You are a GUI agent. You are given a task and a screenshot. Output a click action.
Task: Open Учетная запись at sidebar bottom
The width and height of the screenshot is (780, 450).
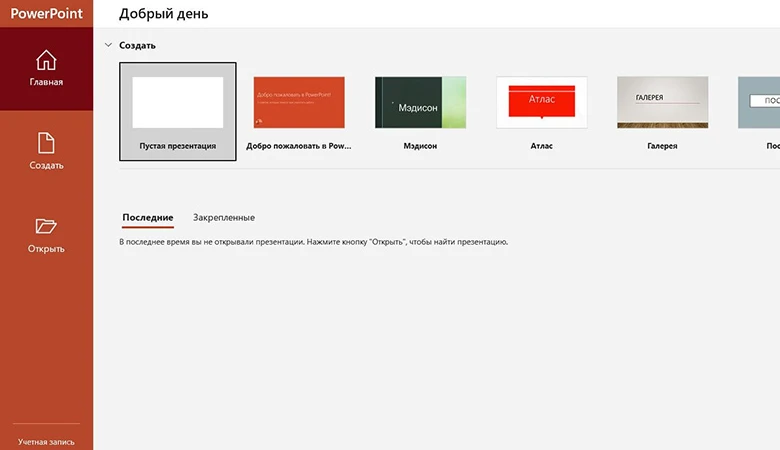(46, 441)
